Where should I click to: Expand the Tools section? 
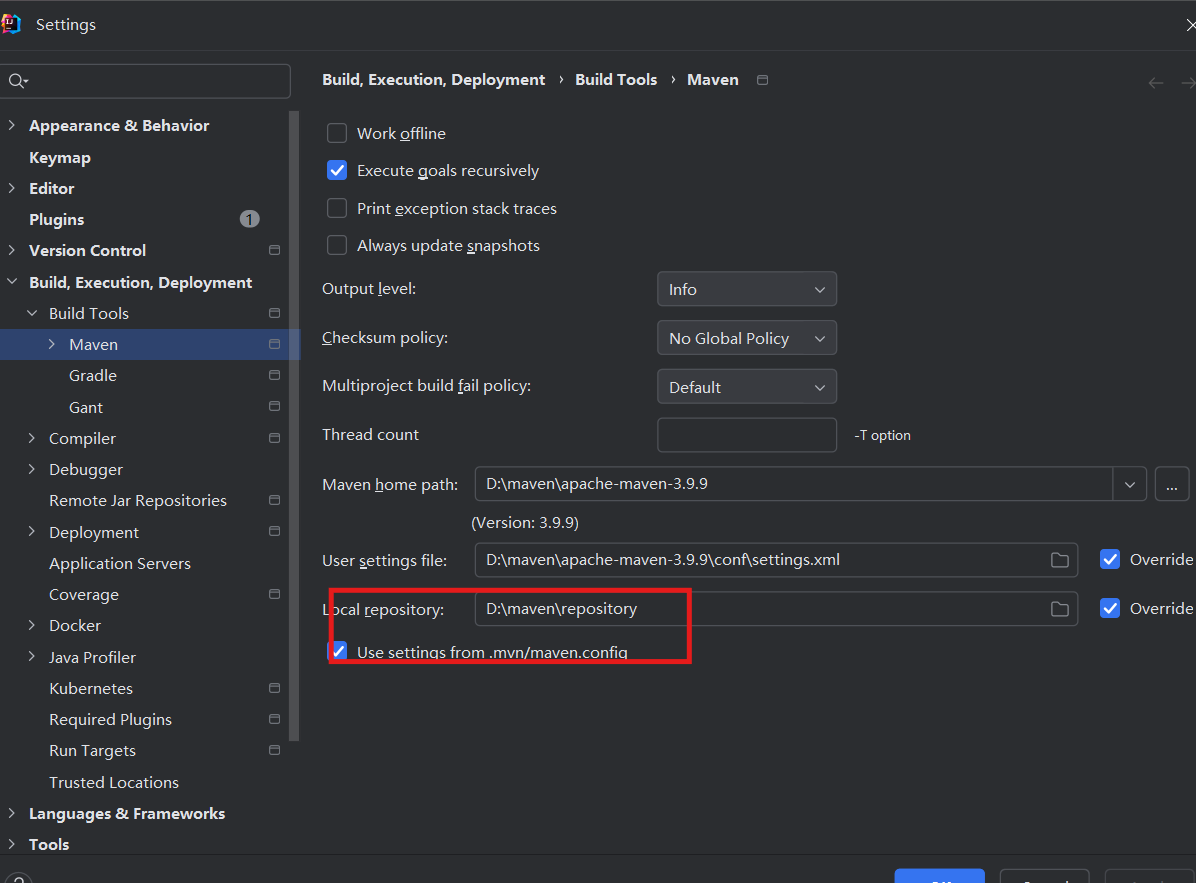11,844
